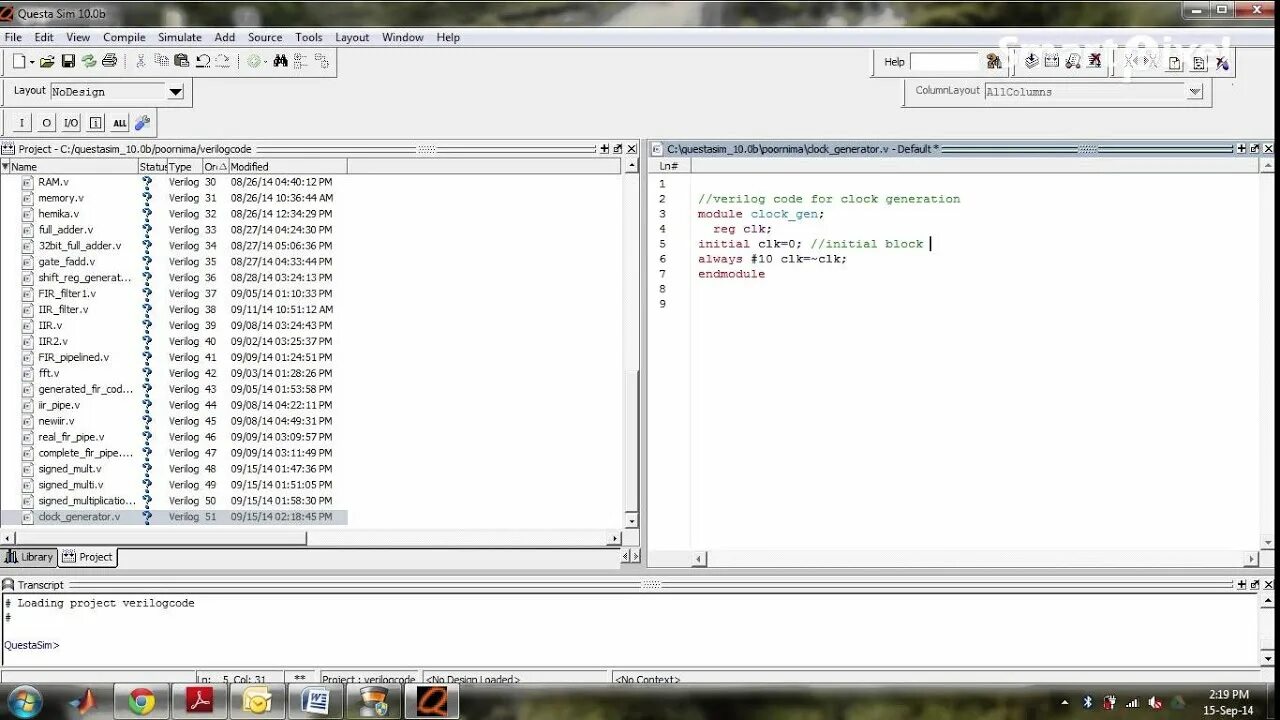
Task: Toggle the 'I' input filter button
Action: tap(22, 123)
